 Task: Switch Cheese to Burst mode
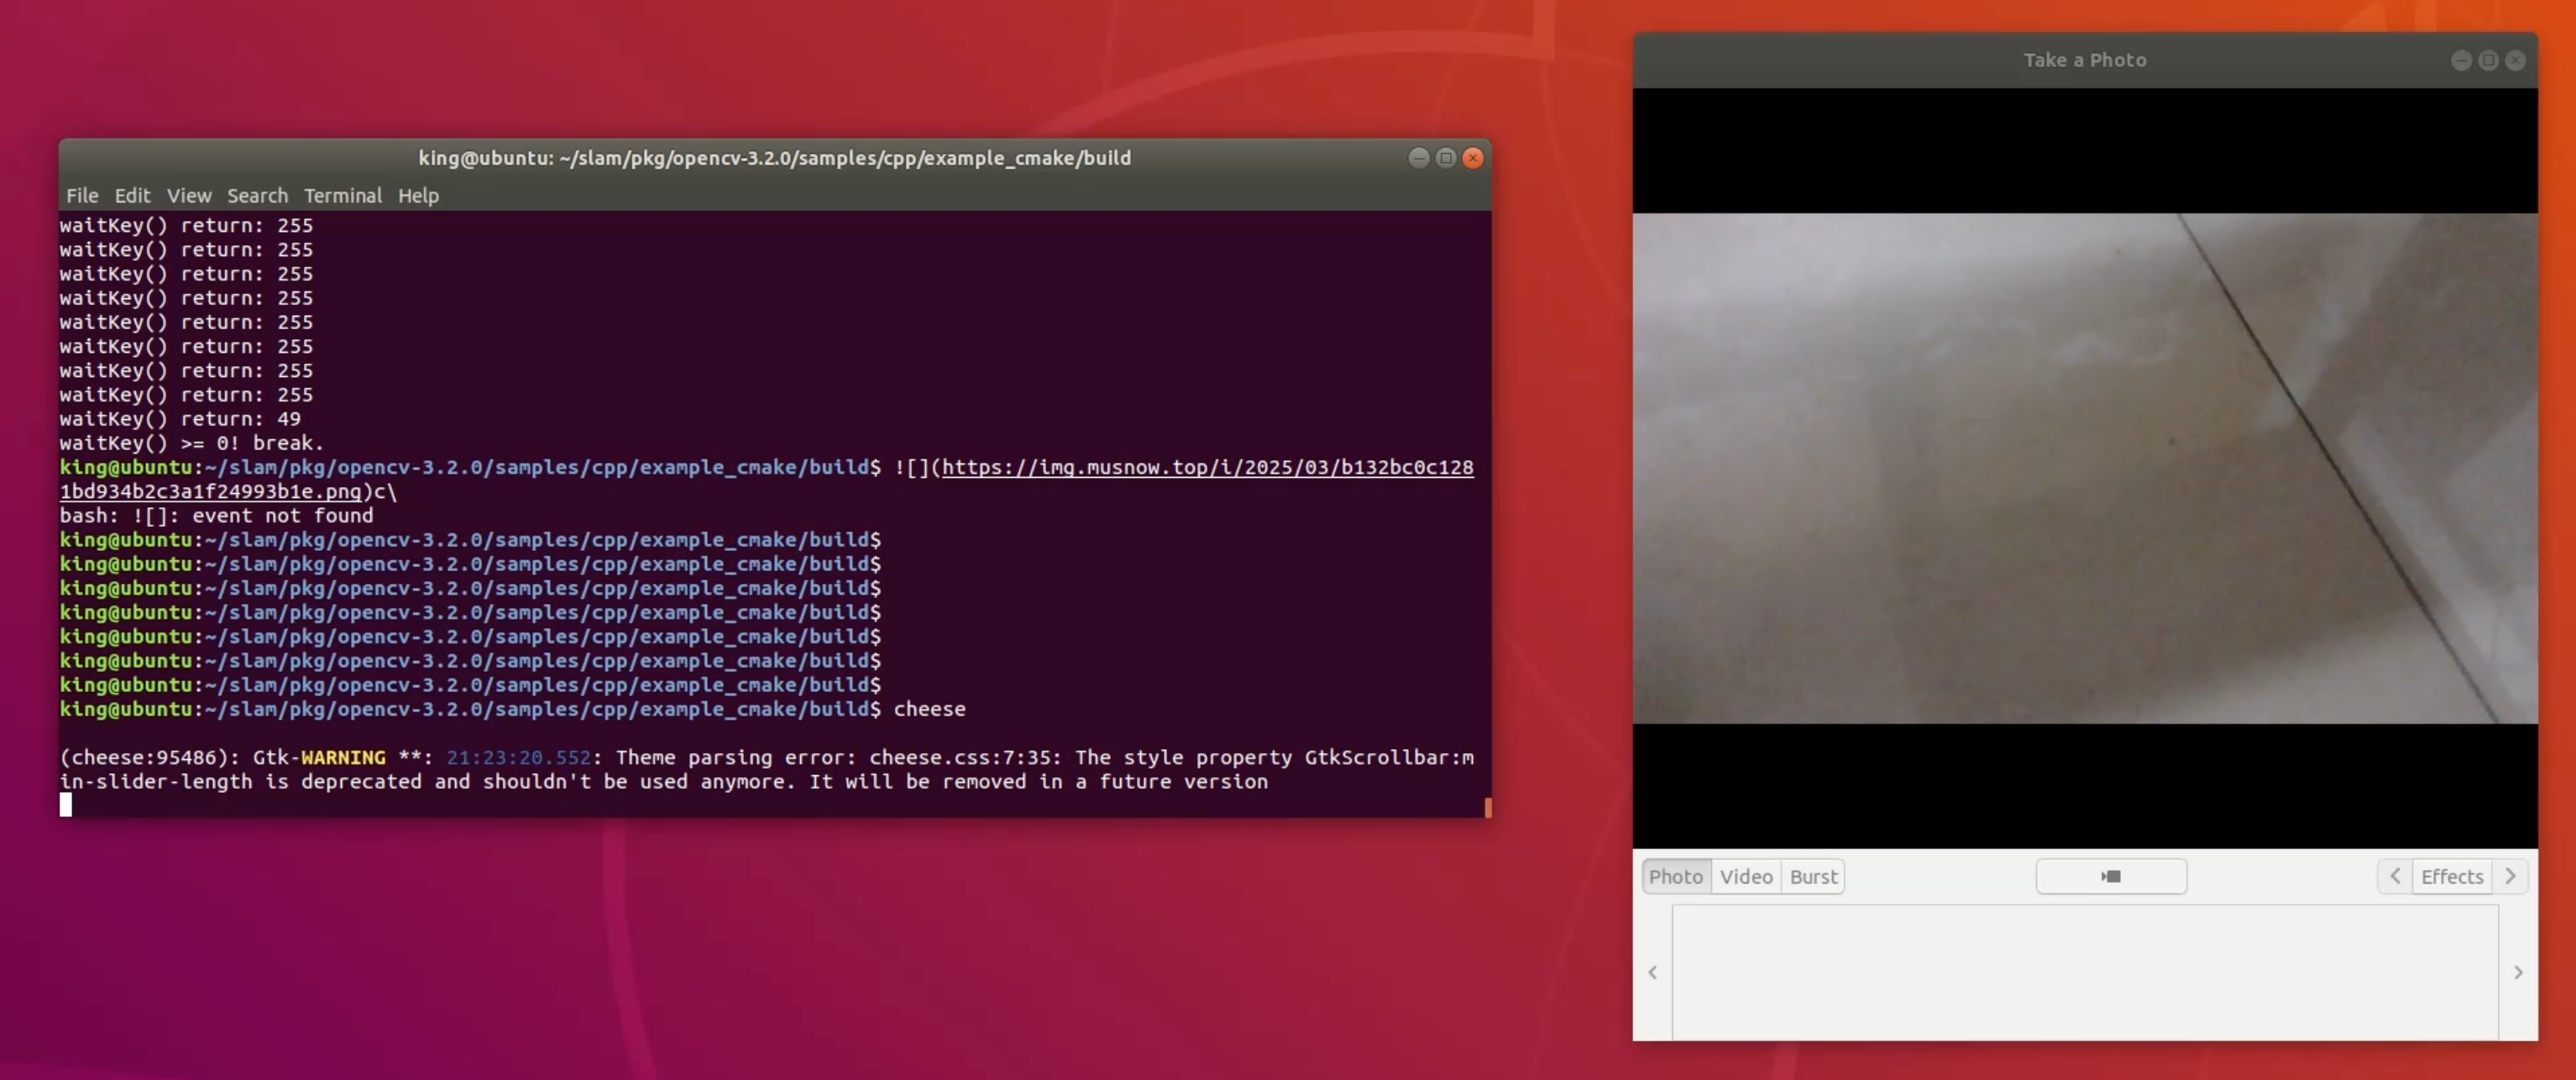point(1812,876)
